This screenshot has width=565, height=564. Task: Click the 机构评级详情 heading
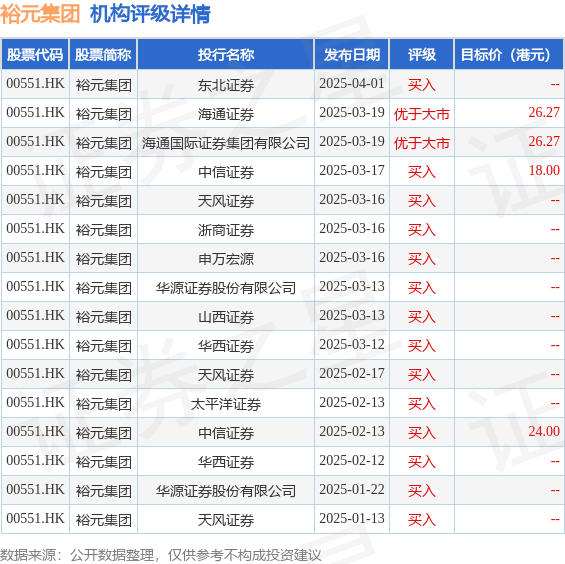pos(150,14)
